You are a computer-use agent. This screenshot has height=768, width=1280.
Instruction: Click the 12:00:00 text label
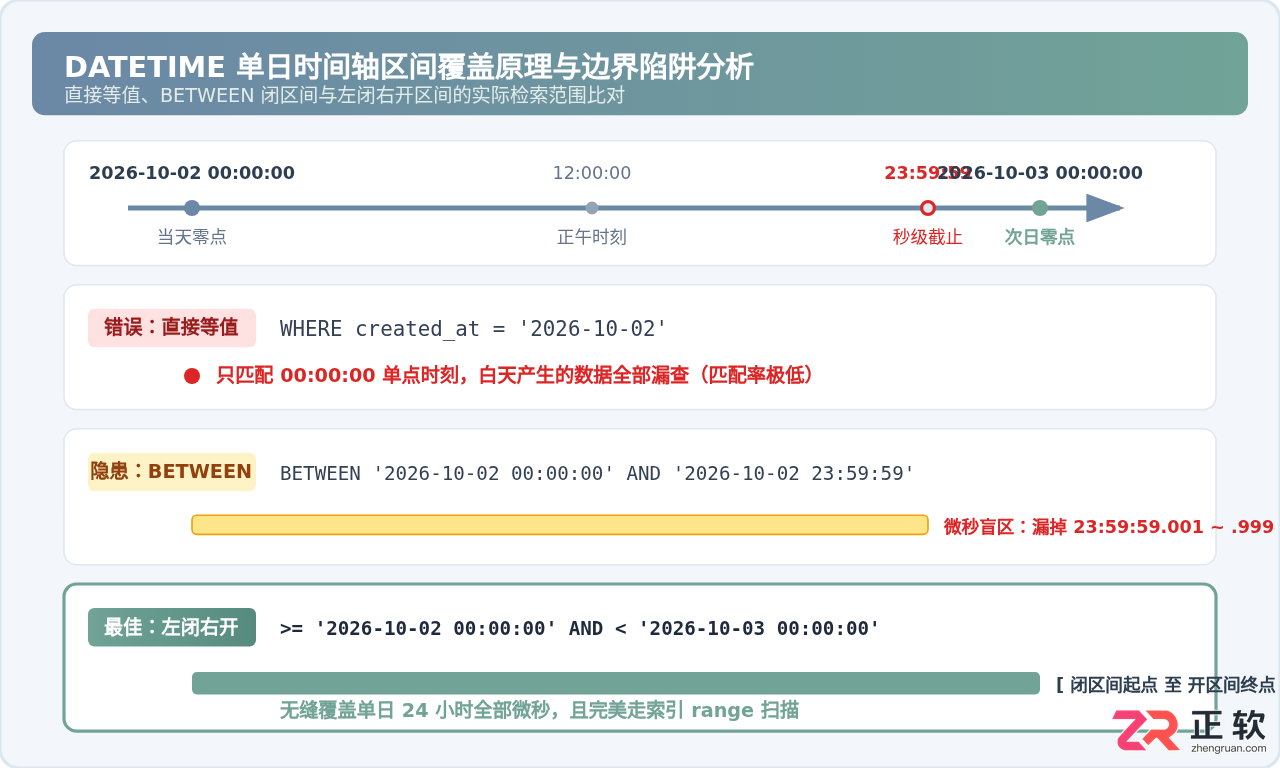tap(592, 173)
